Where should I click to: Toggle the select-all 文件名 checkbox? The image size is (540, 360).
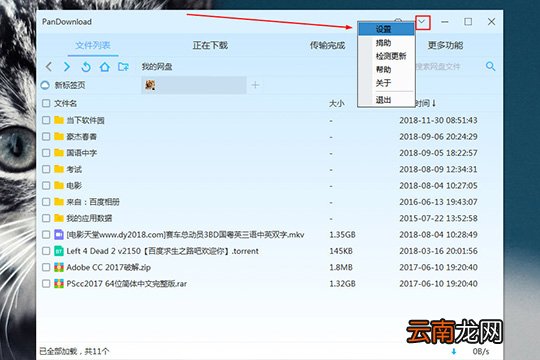[x=46, y=103]
